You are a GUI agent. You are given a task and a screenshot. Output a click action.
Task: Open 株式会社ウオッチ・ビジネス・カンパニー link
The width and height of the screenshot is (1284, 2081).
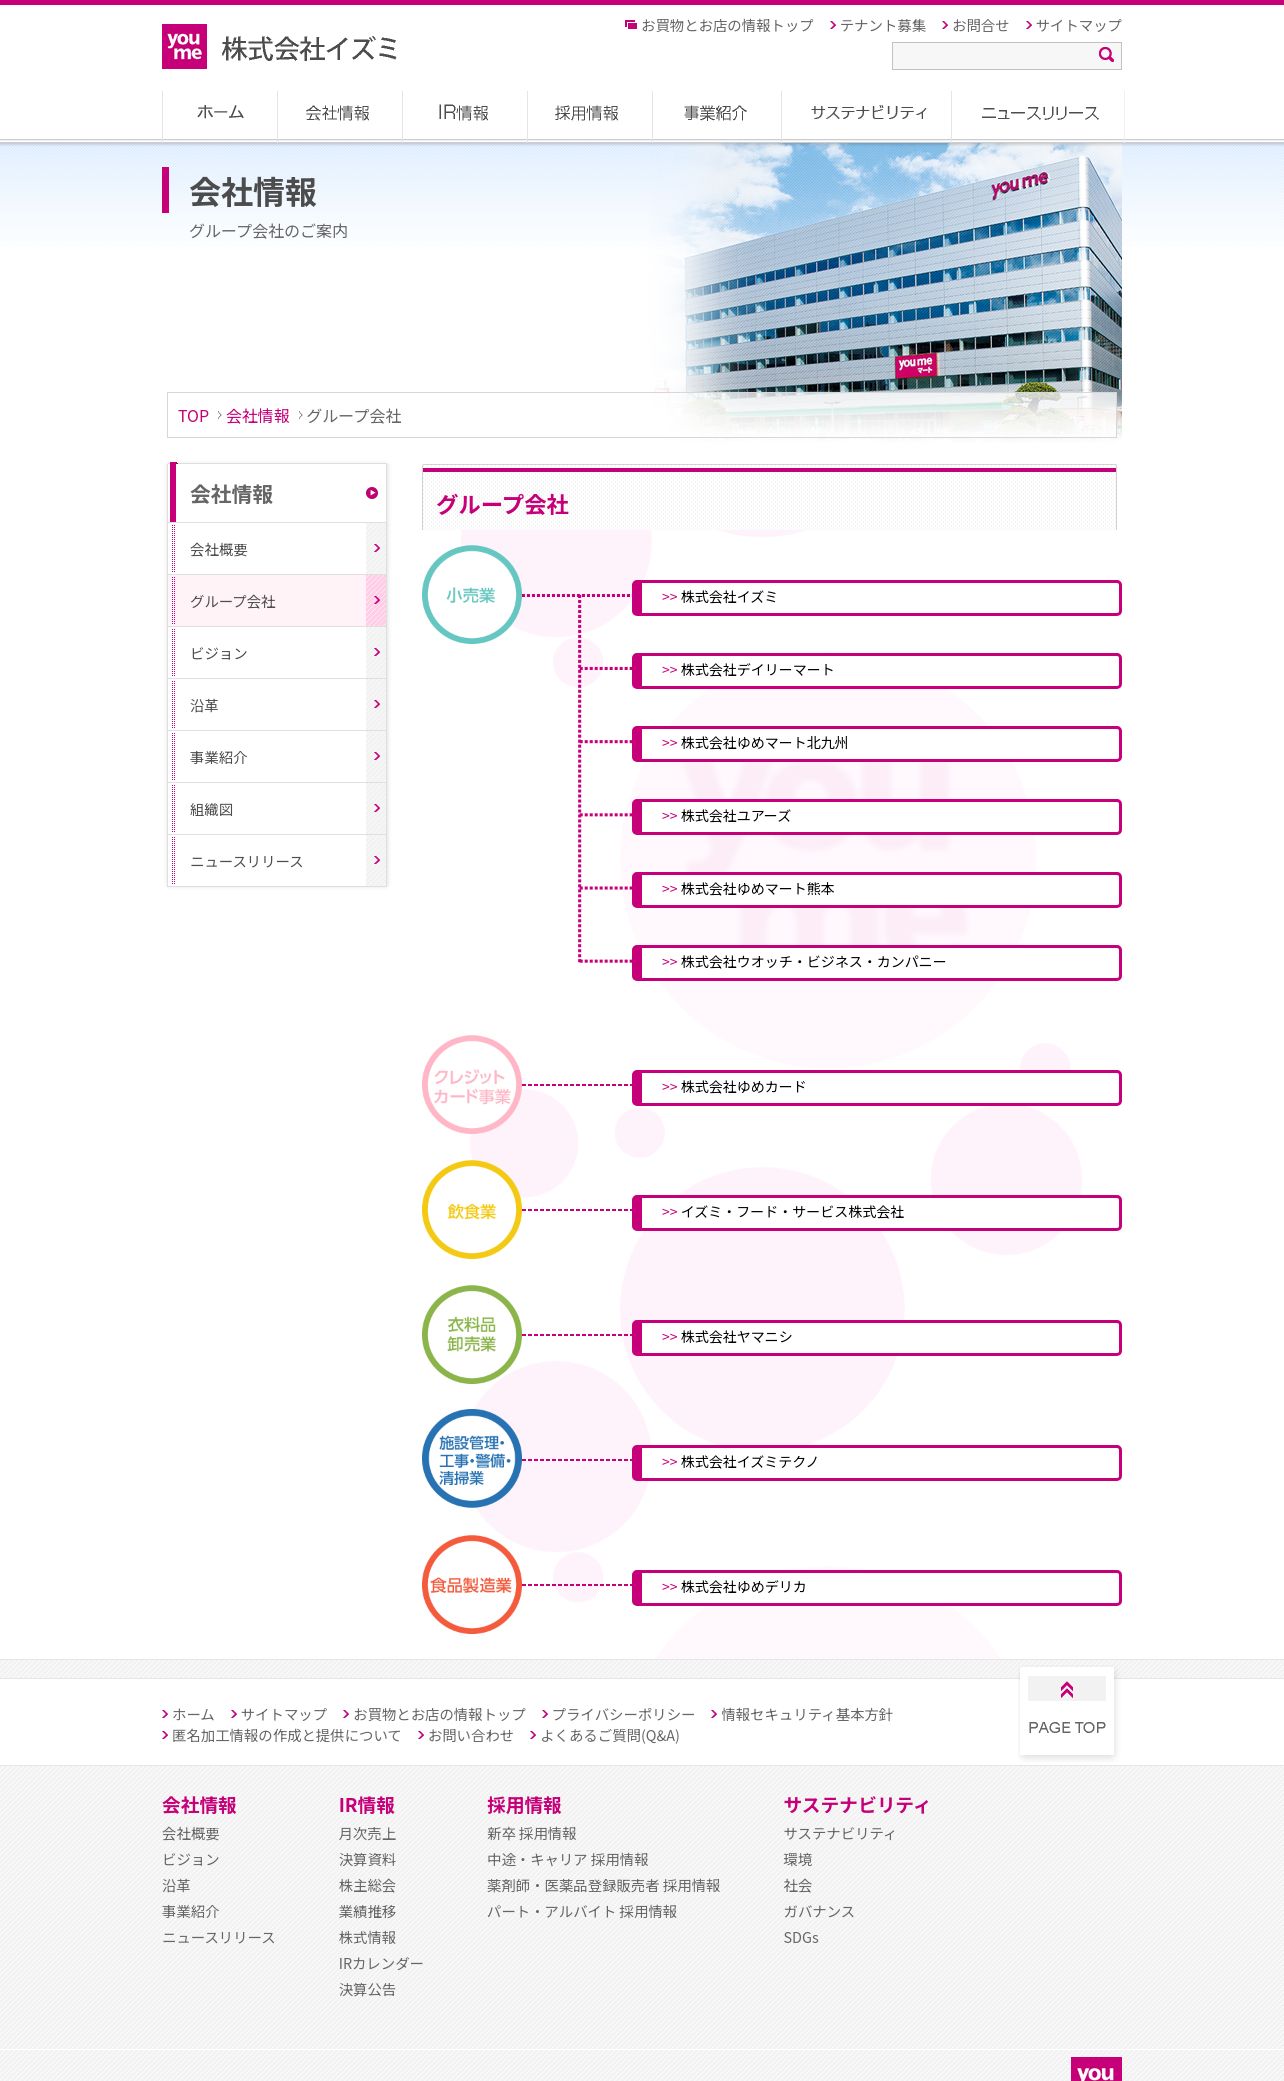[x=877, y=962]
